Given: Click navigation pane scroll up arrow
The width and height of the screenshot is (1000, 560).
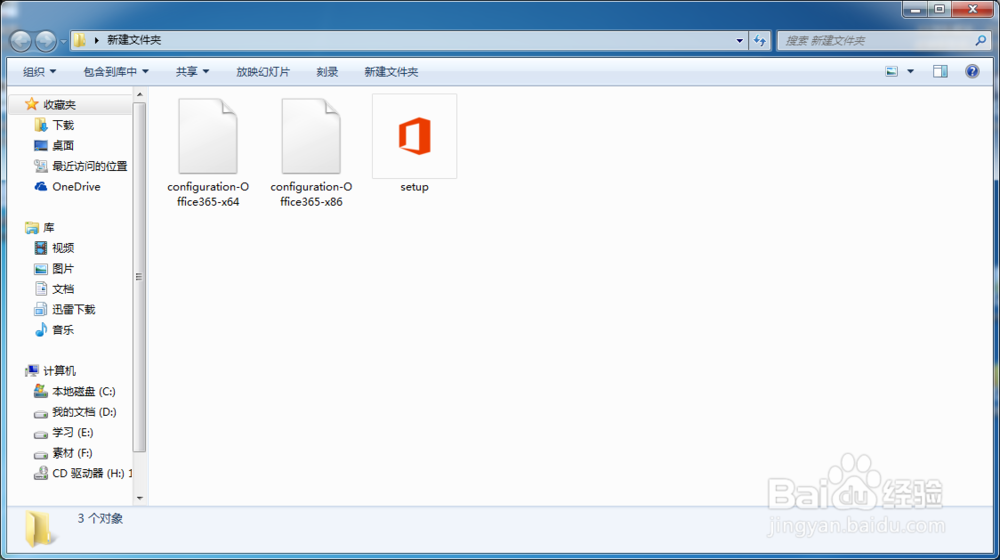Looking at the screenshot, I should point(140,94).
